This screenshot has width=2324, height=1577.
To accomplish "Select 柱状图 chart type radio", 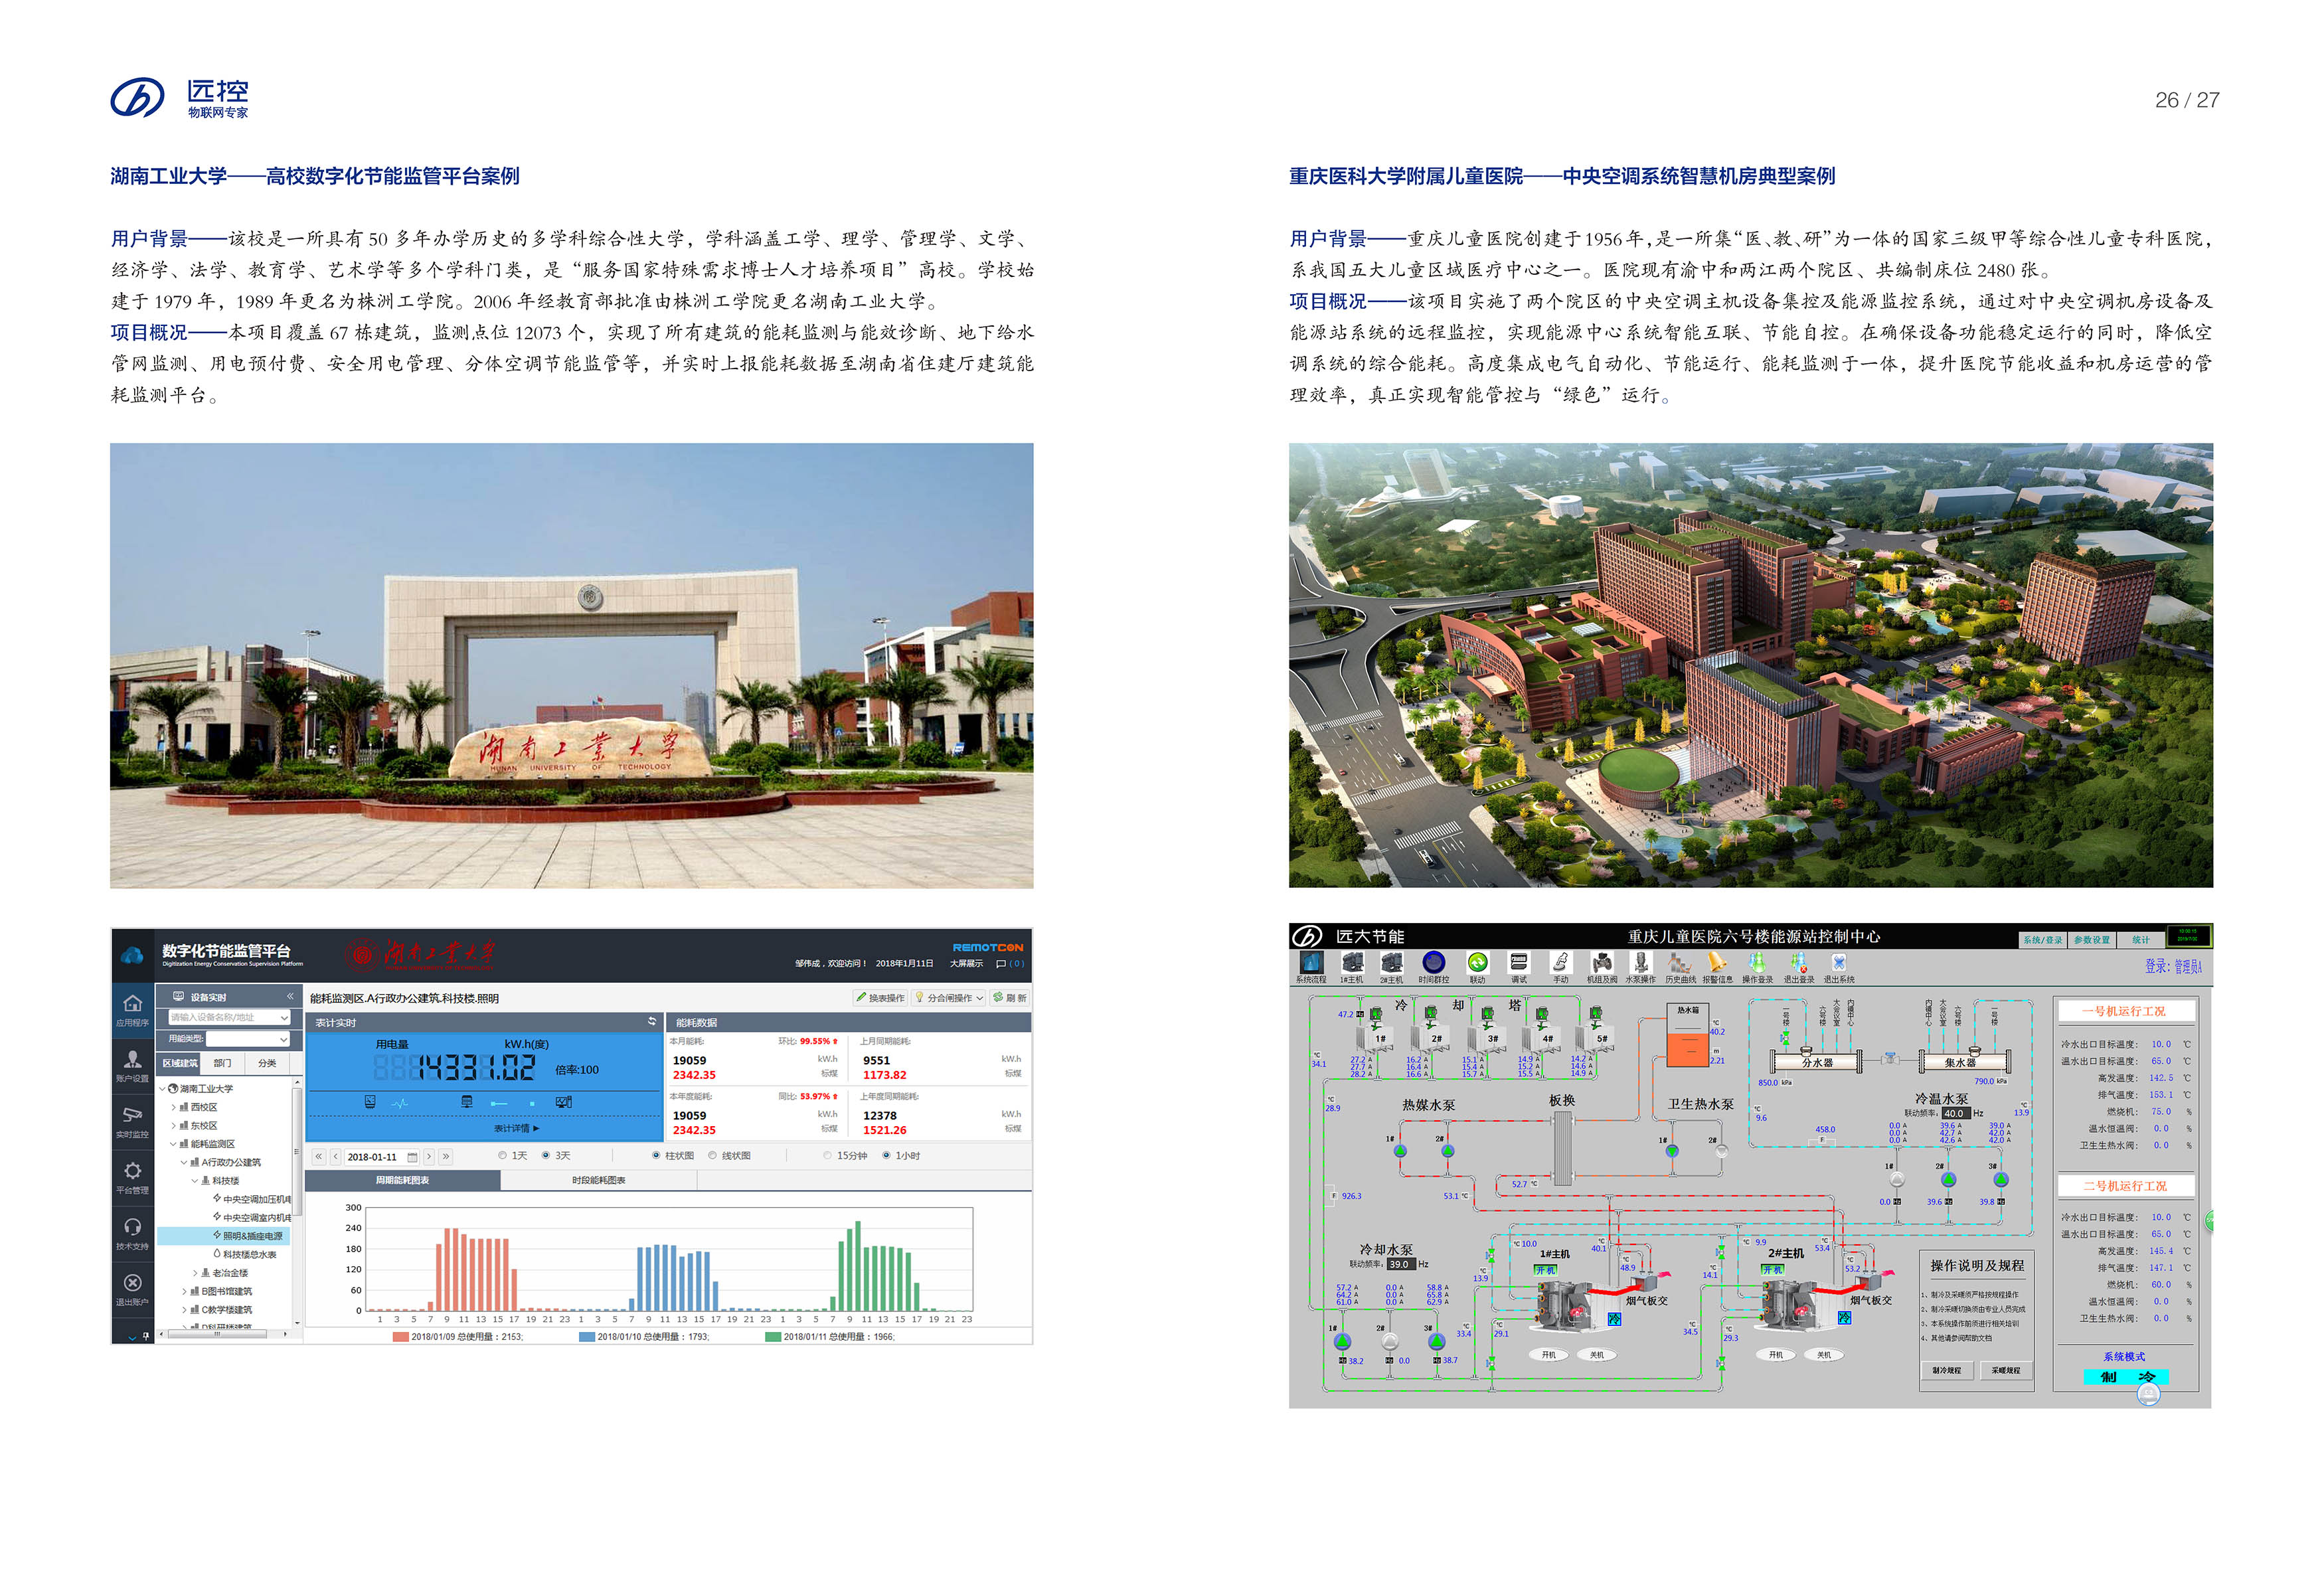I will coord(656,1156).
